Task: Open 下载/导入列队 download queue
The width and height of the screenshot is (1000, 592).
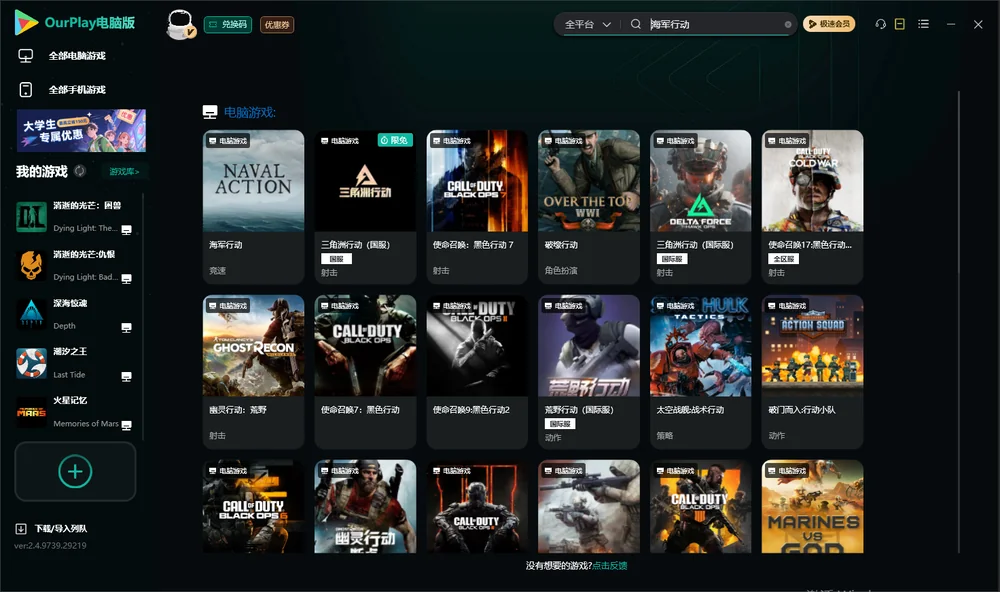Action: [61, 528]
